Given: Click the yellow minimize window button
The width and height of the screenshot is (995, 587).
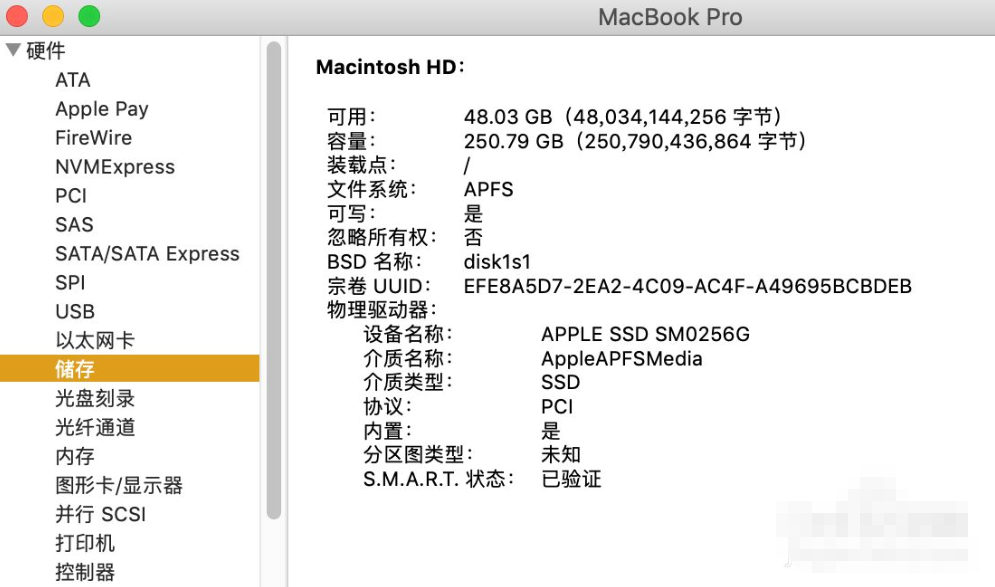Looking at the screenshot, I should click(53, 16).
